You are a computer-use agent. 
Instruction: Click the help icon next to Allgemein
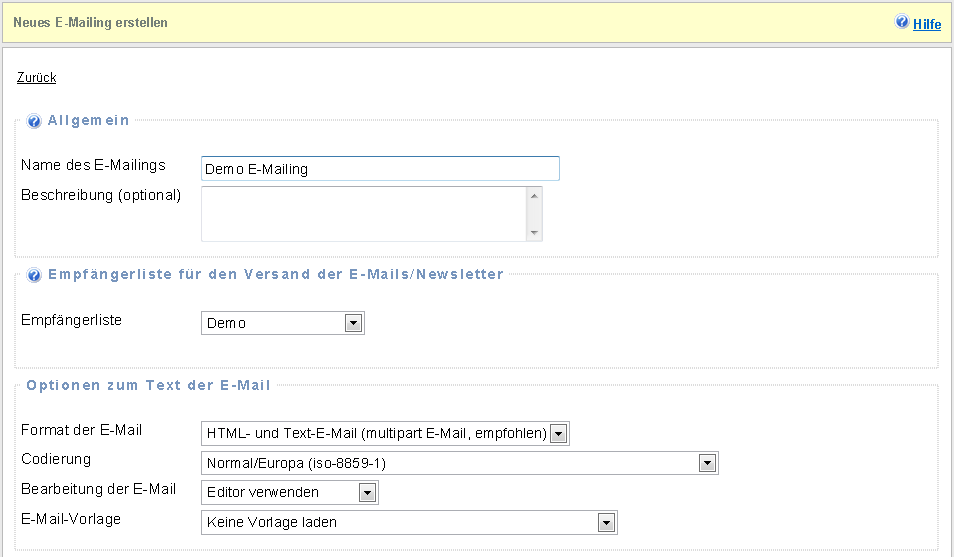pos(34,121)
